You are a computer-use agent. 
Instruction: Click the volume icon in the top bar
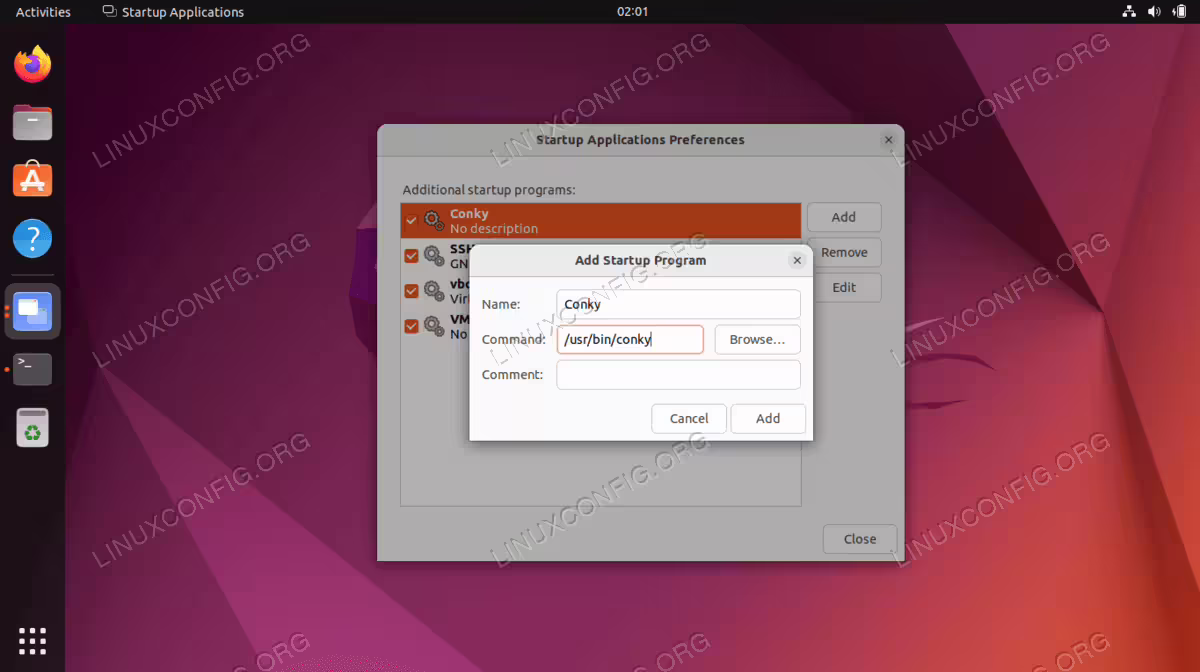click(1154, 12)
